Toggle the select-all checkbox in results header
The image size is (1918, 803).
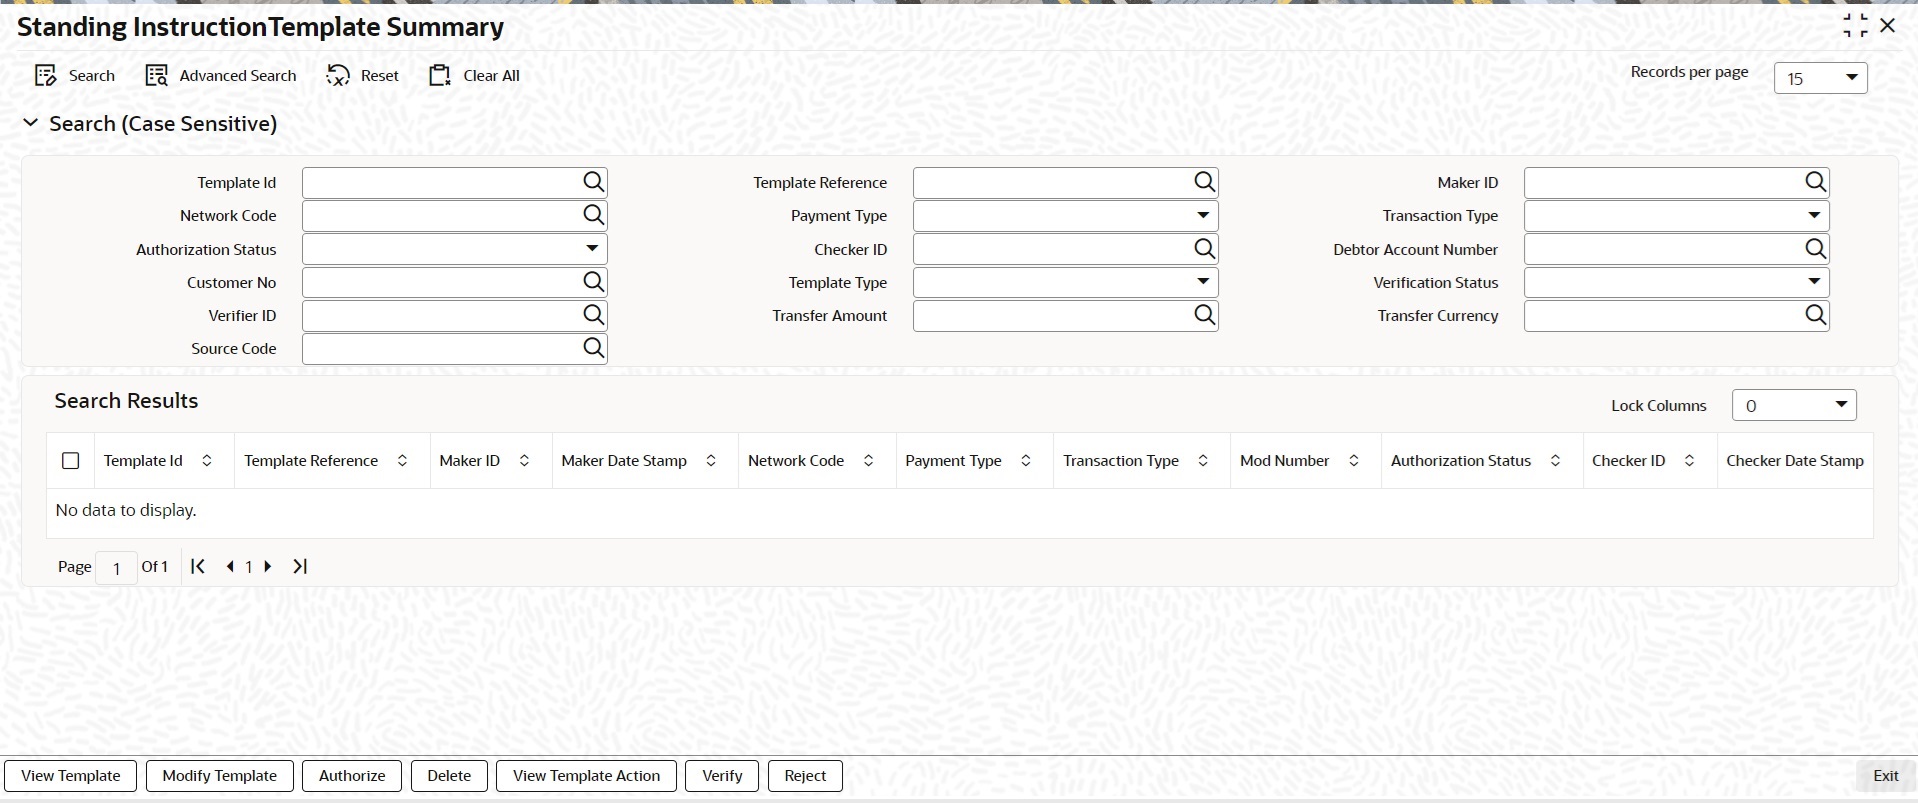tap(70, 461)
